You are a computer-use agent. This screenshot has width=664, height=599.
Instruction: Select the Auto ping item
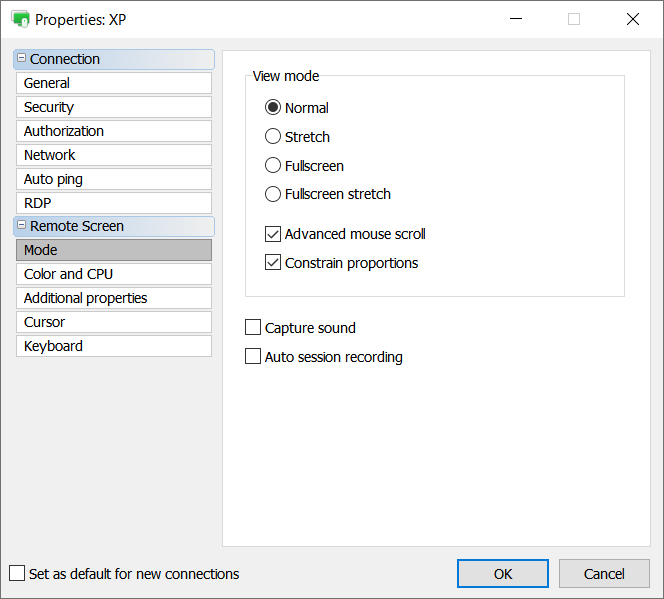point(113,179)
